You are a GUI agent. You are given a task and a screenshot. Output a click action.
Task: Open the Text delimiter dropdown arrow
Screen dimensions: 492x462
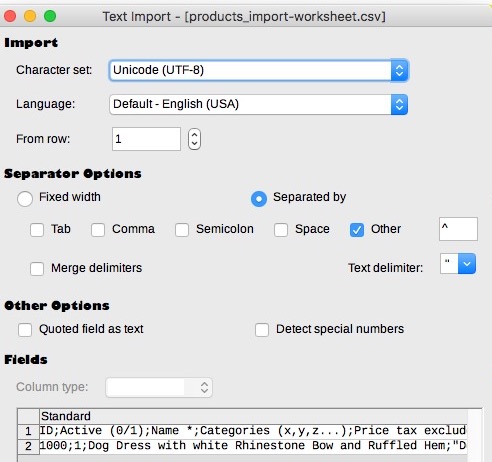[467, 264]
